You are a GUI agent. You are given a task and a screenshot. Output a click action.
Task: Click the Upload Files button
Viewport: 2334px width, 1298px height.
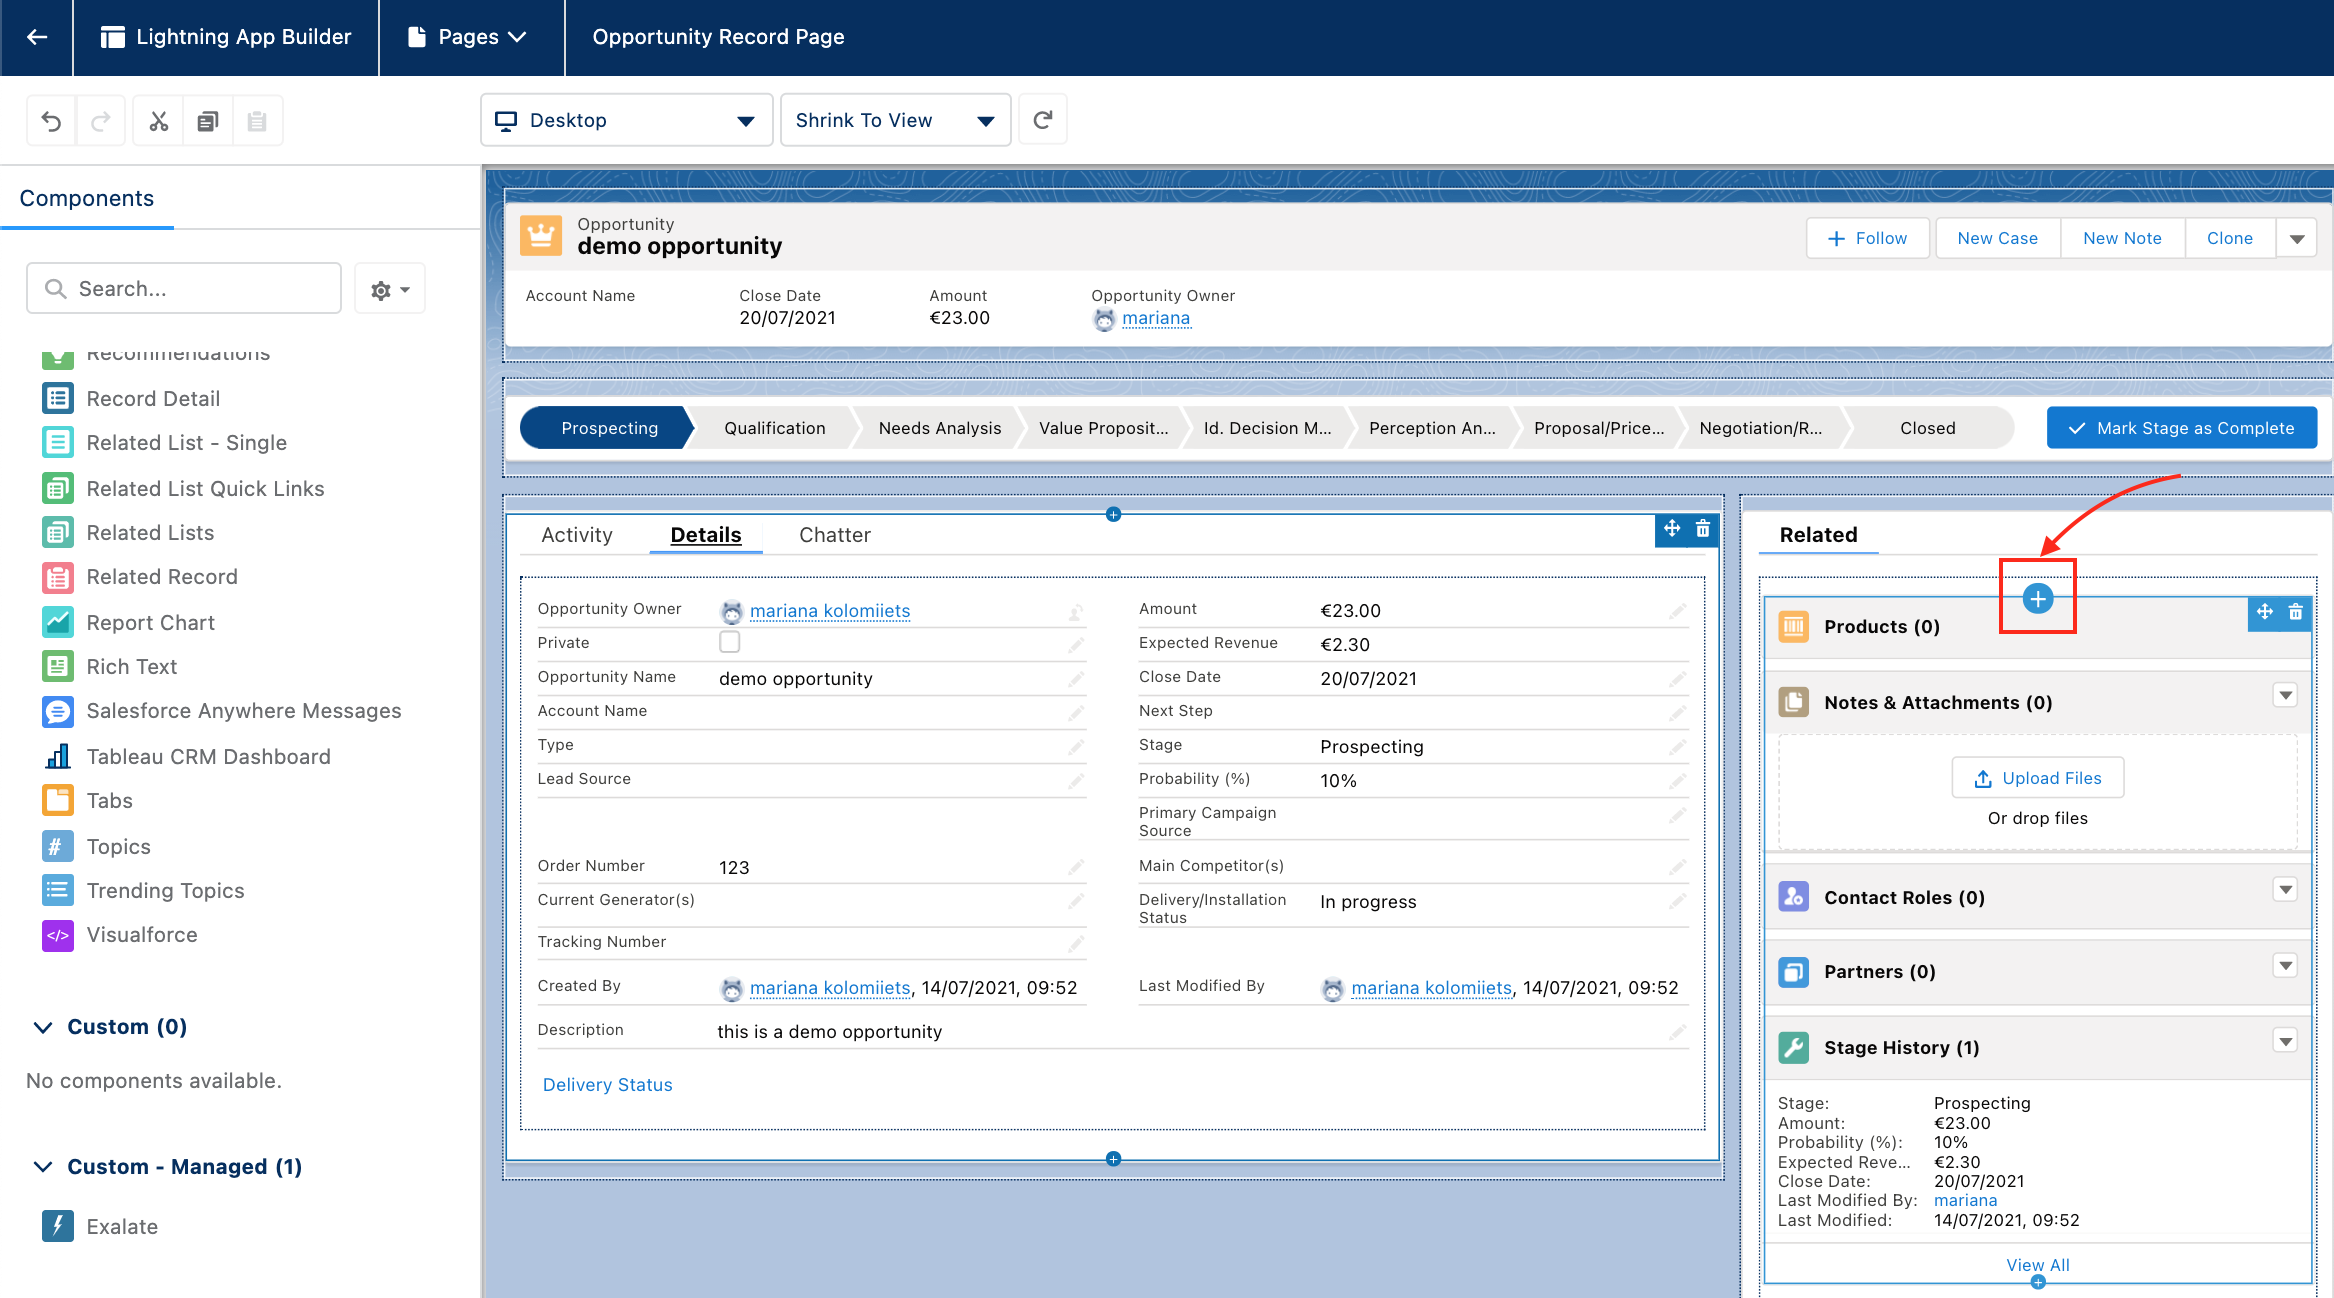tap(2037, 778)
